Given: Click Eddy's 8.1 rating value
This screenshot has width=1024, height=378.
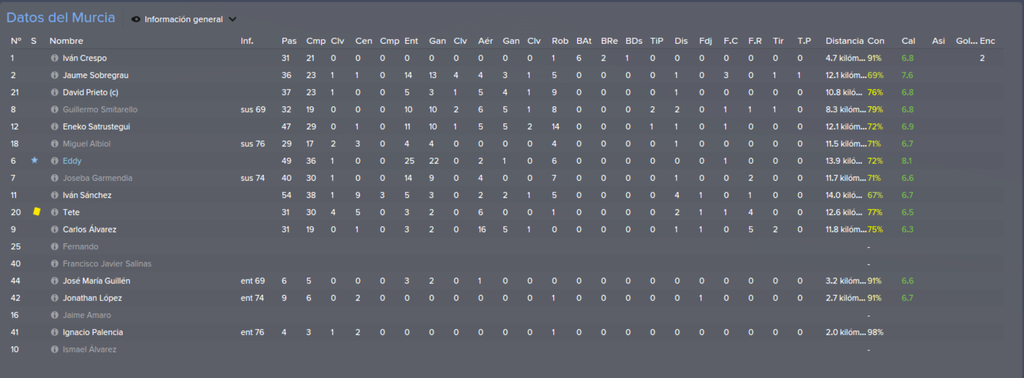Looking at the screenshot, I should tap(907, 161).
